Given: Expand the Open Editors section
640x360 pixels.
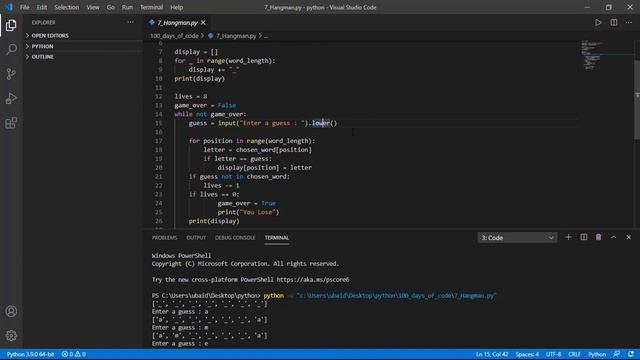Looking at the screenshot, I should (x=82, y=36).
